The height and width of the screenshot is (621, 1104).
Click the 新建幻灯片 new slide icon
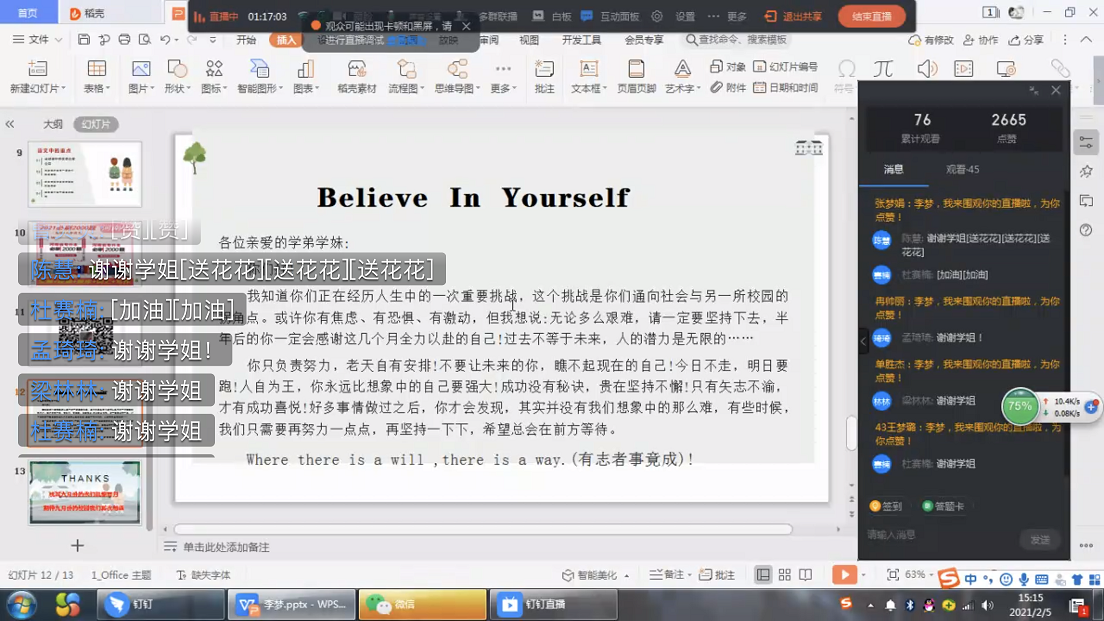[x=37, y=69]
